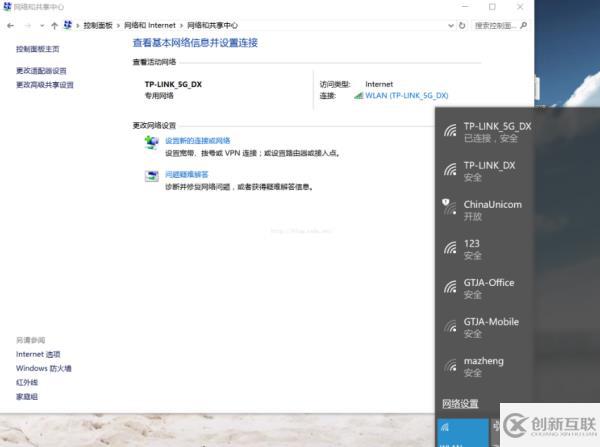Open Internet 选项 link

38,354
